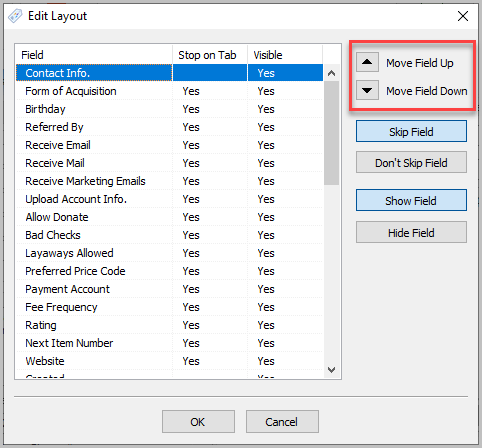Select the Rating field row

click(169, 325)
